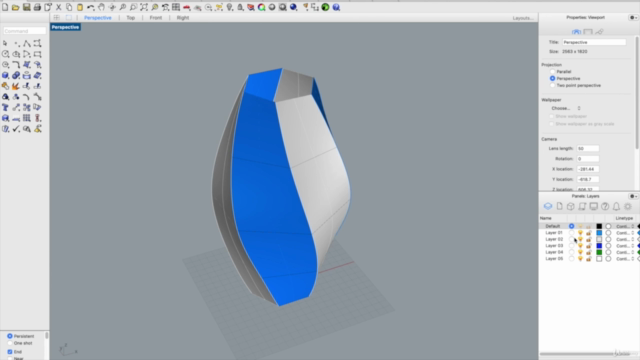The image size is (640, 360).
Task: Select the Circle tool
Action: point(5,54)
